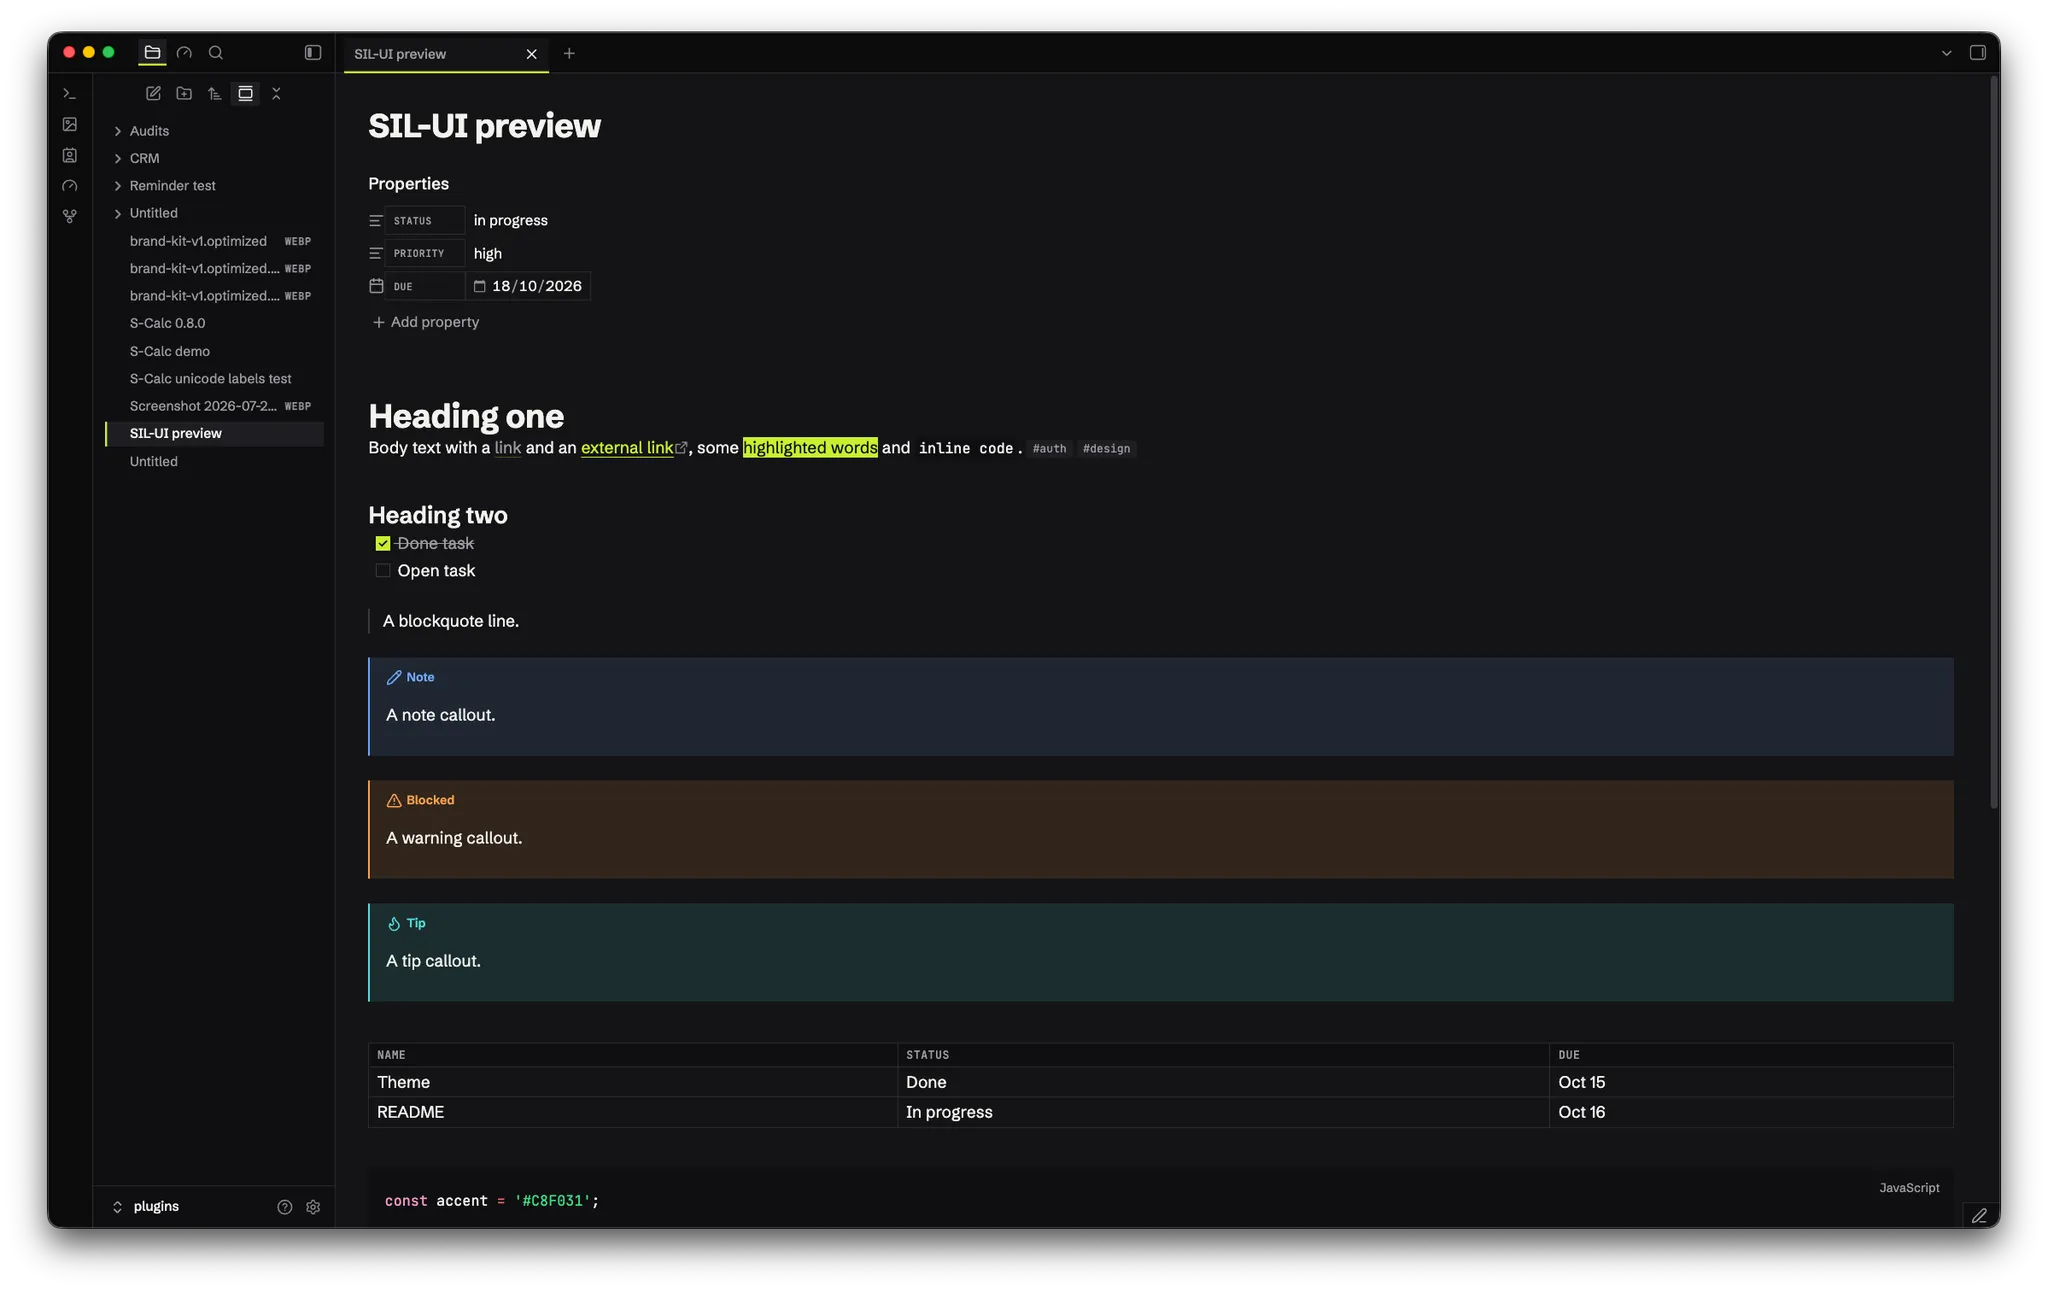Click Add property
This screenshot has width=2048, height=1291.
tap(426, 322)
